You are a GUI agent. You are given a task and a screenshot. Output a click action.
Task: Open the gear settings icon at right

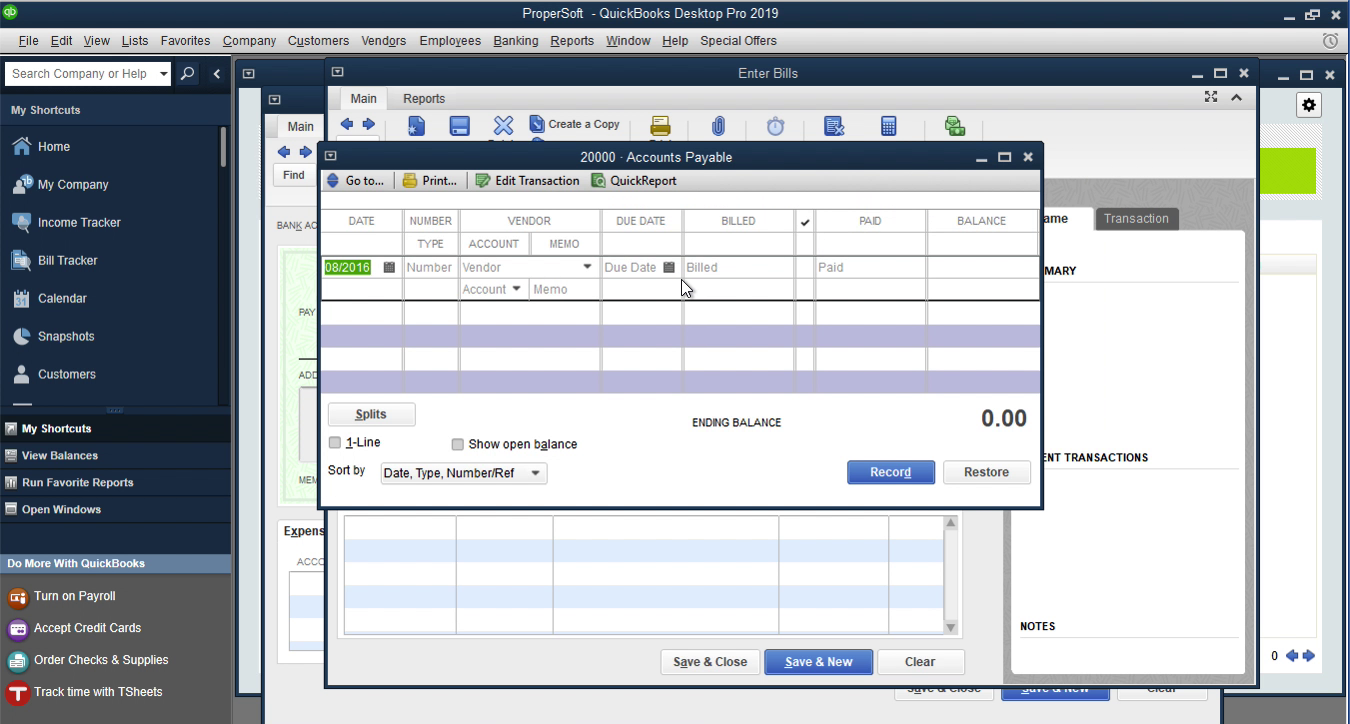[x=1309, y=105]
